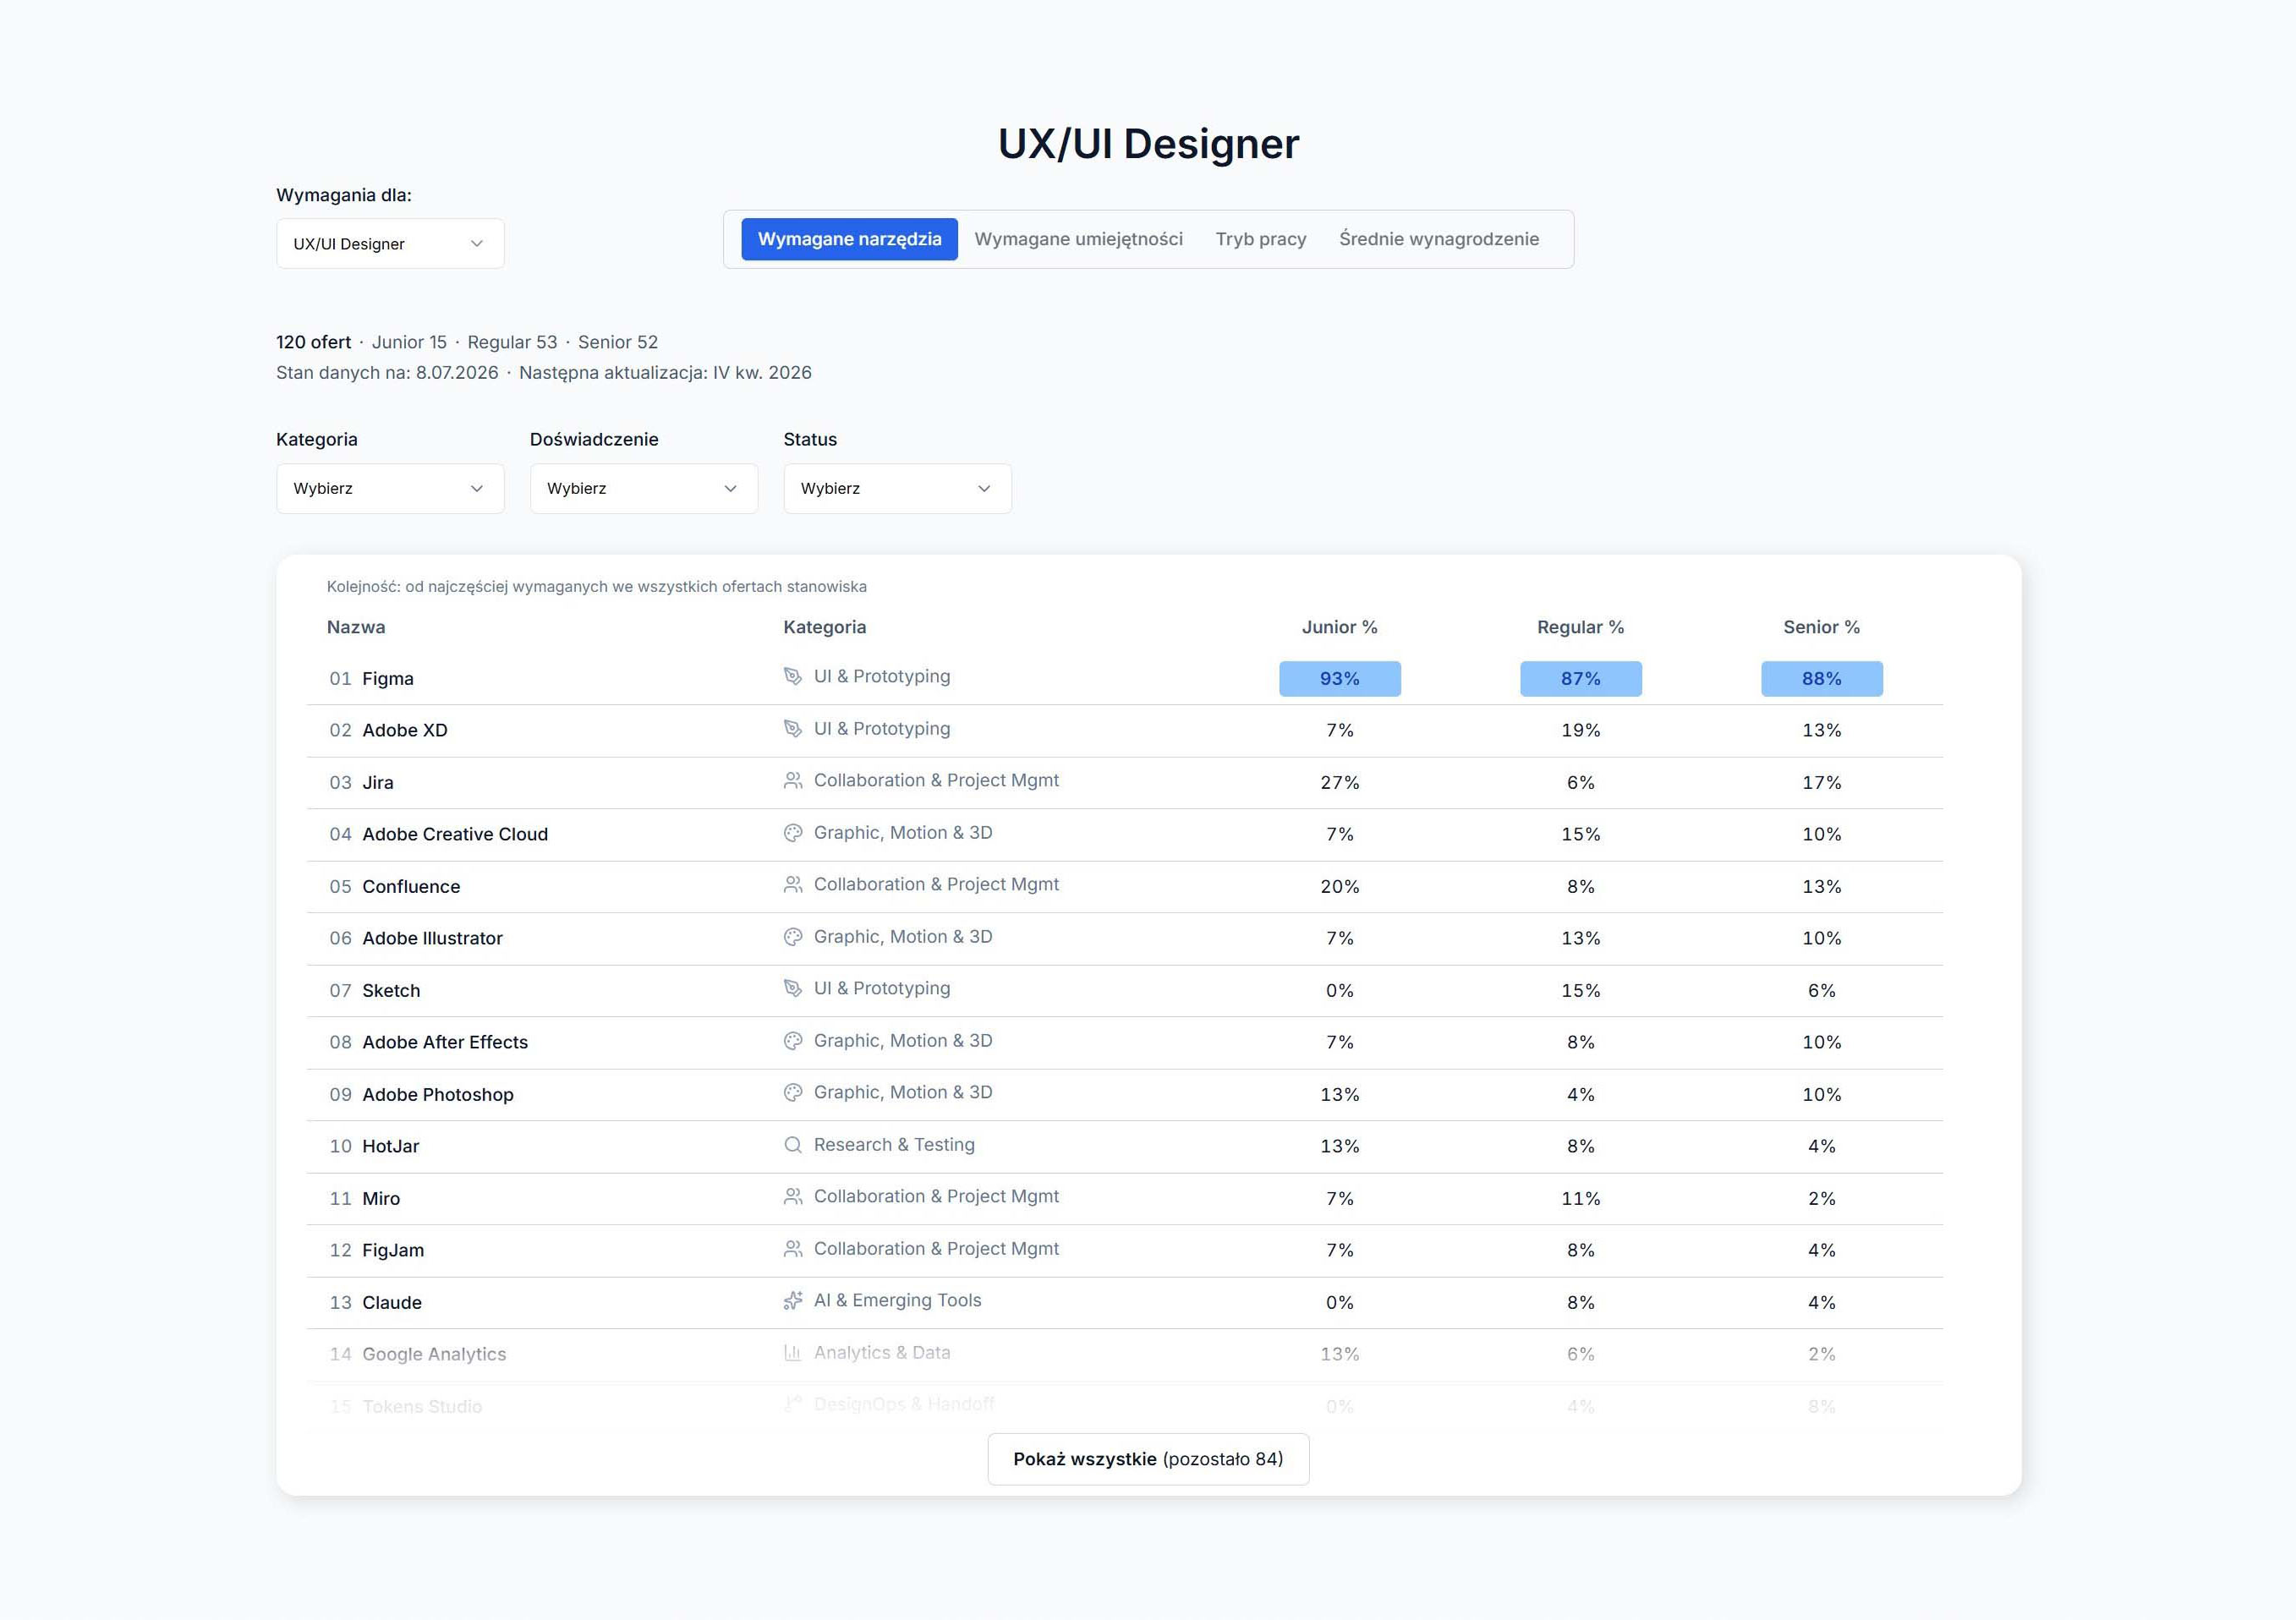Click the Junior % column header
This screenshot has height=1620, width=2296.
[x=1339, y=627]
